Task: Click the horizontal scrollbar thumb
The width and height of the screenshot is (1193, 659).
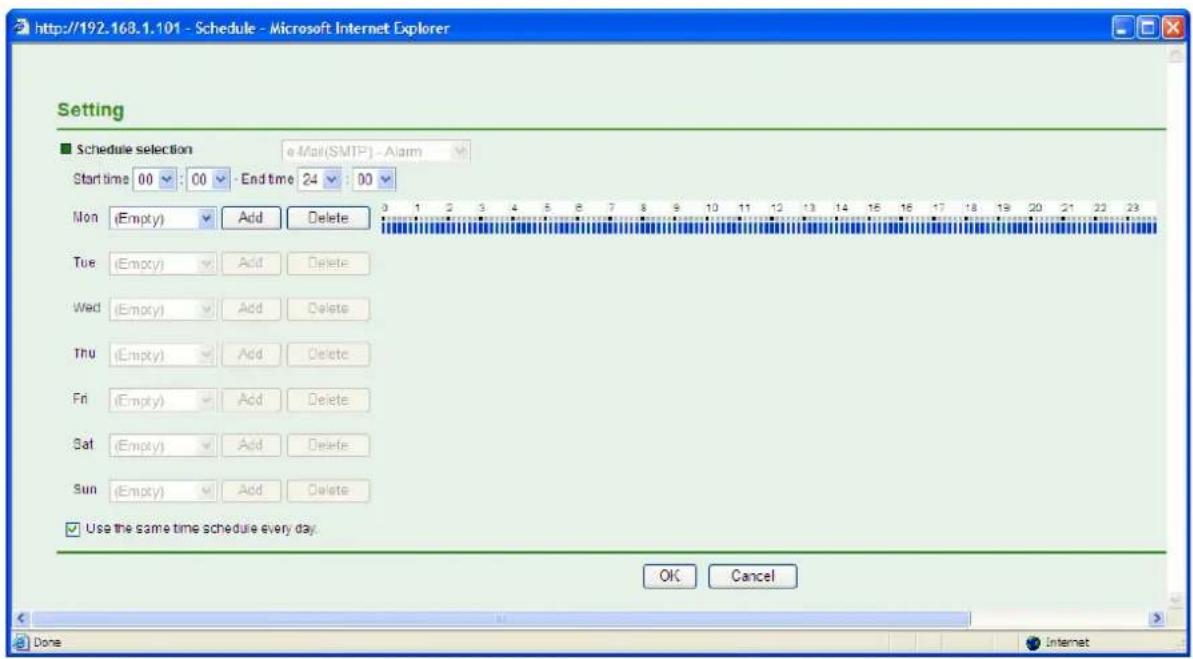Action: click(501, 619)
